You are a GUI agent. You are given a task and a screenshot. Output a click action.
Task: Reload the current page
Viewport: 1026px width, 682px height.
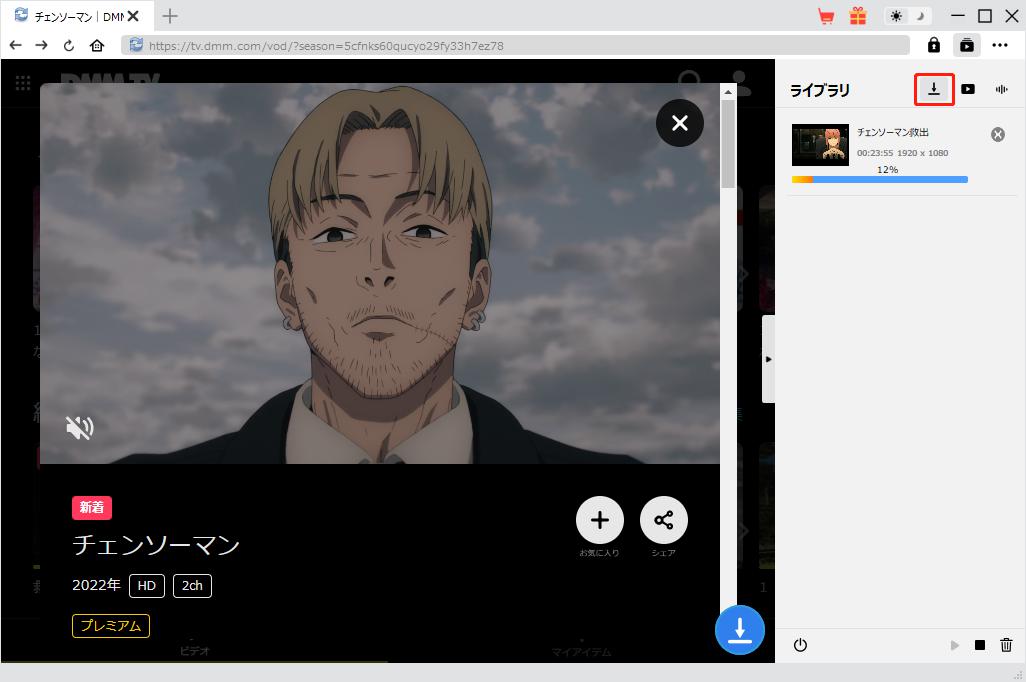pos(69,46)
